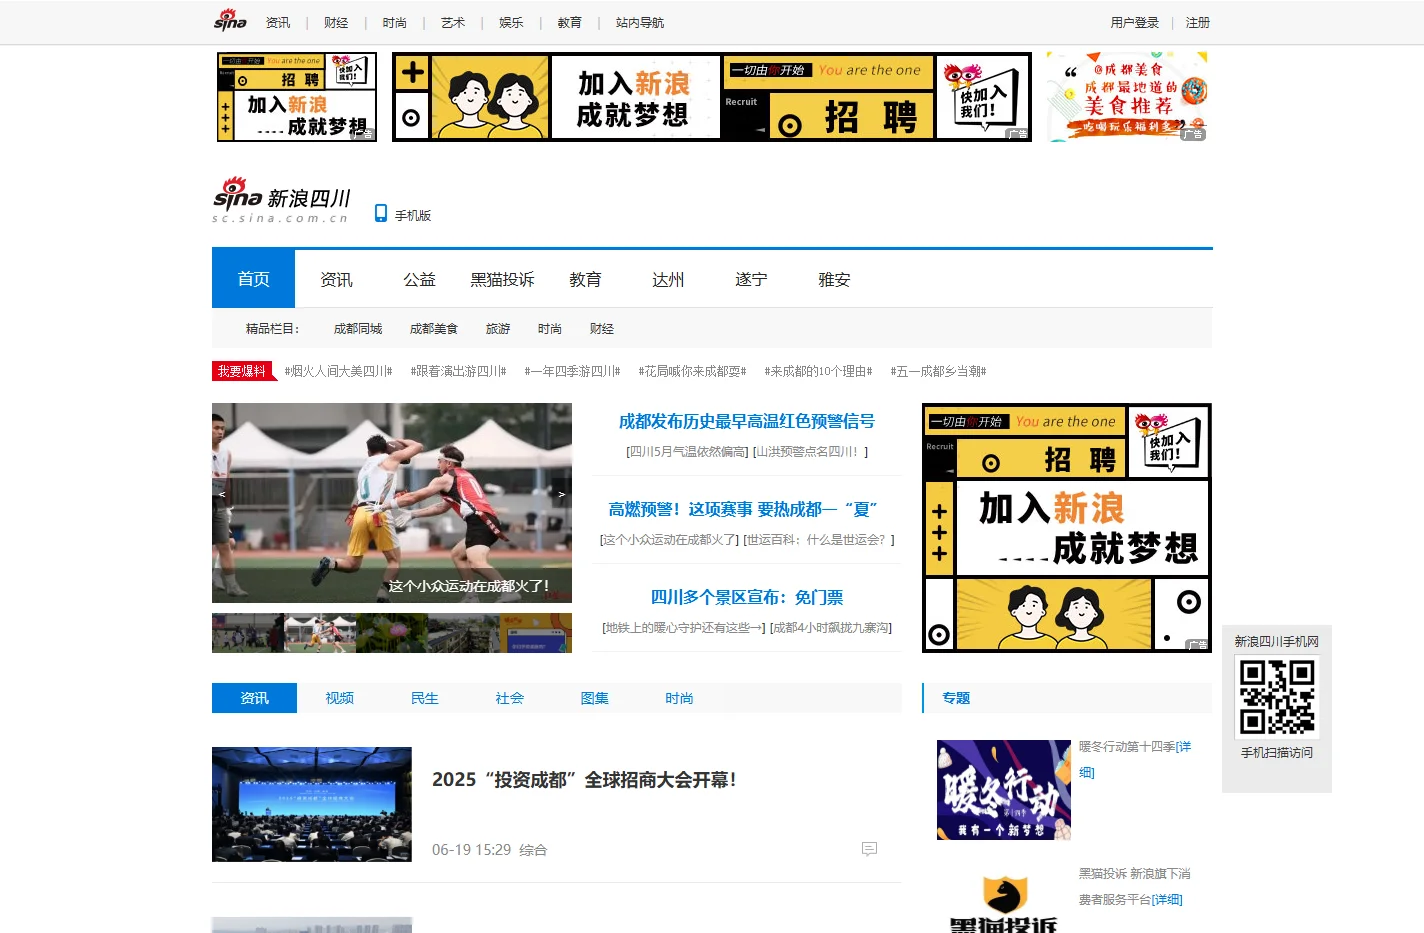Switch to the 资讯 content tab

[x=254, y=698]
